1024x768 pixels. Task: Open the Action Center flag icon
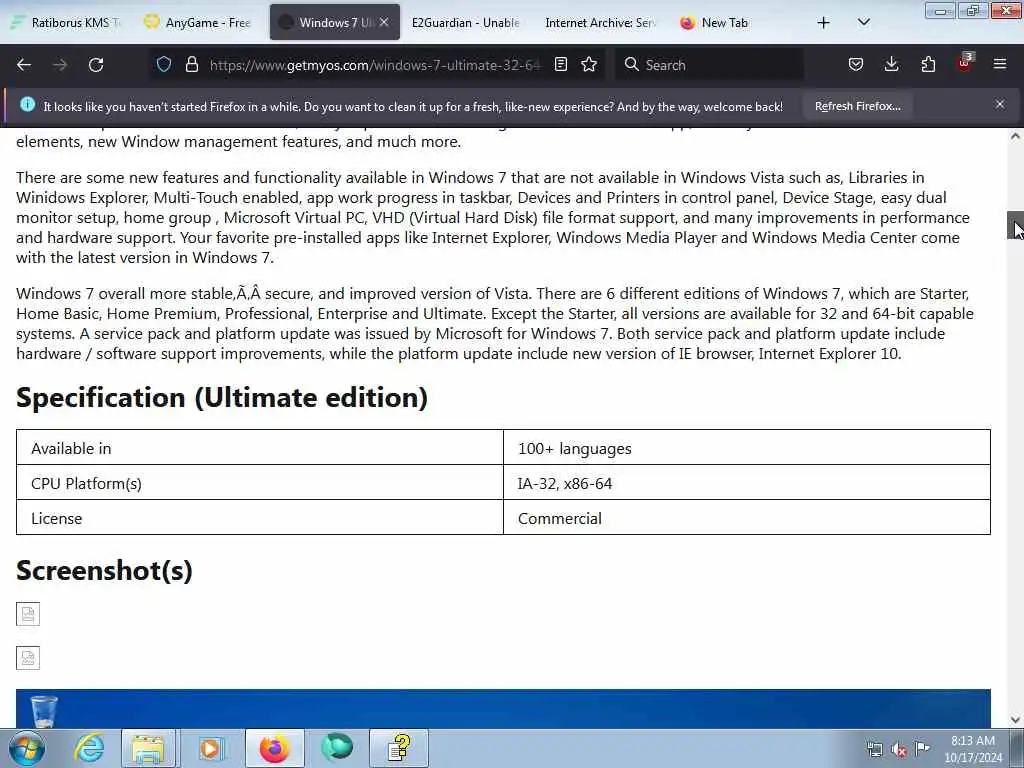coord(922,748)
